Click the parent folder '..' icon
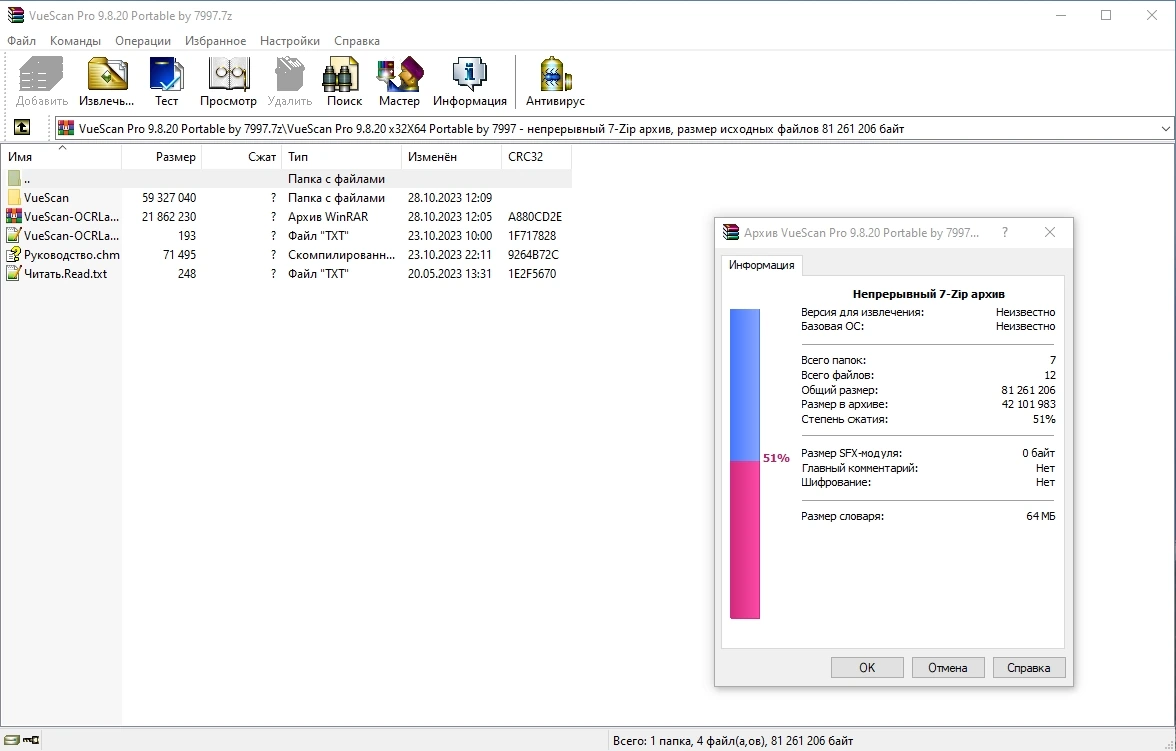The image size is (1176, 751). click(x=14, y=179)
